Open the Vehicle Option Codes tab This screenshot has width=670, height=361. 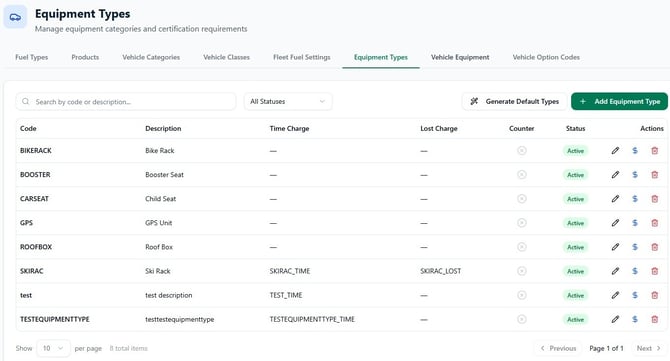(546, 57)
